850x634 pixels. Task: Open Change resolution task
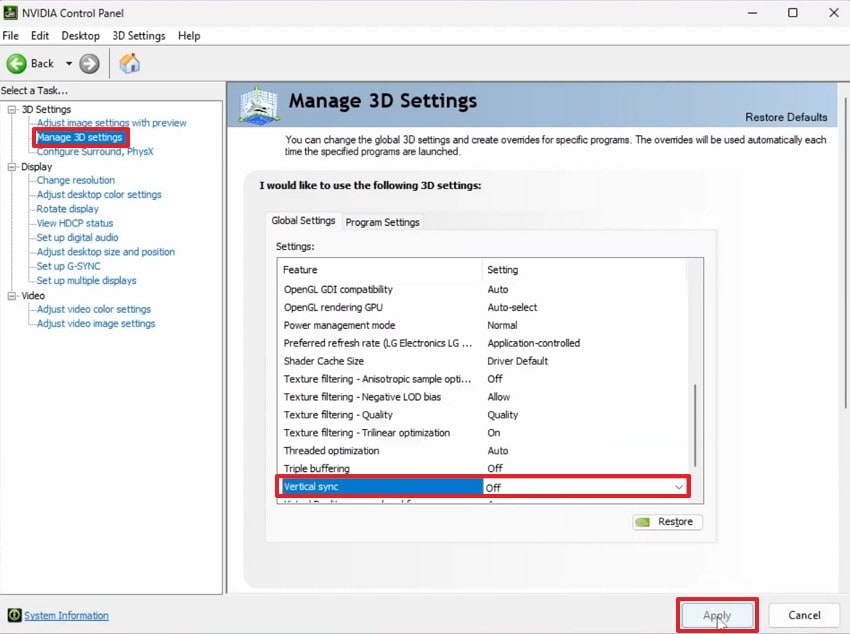pos(75,180)
